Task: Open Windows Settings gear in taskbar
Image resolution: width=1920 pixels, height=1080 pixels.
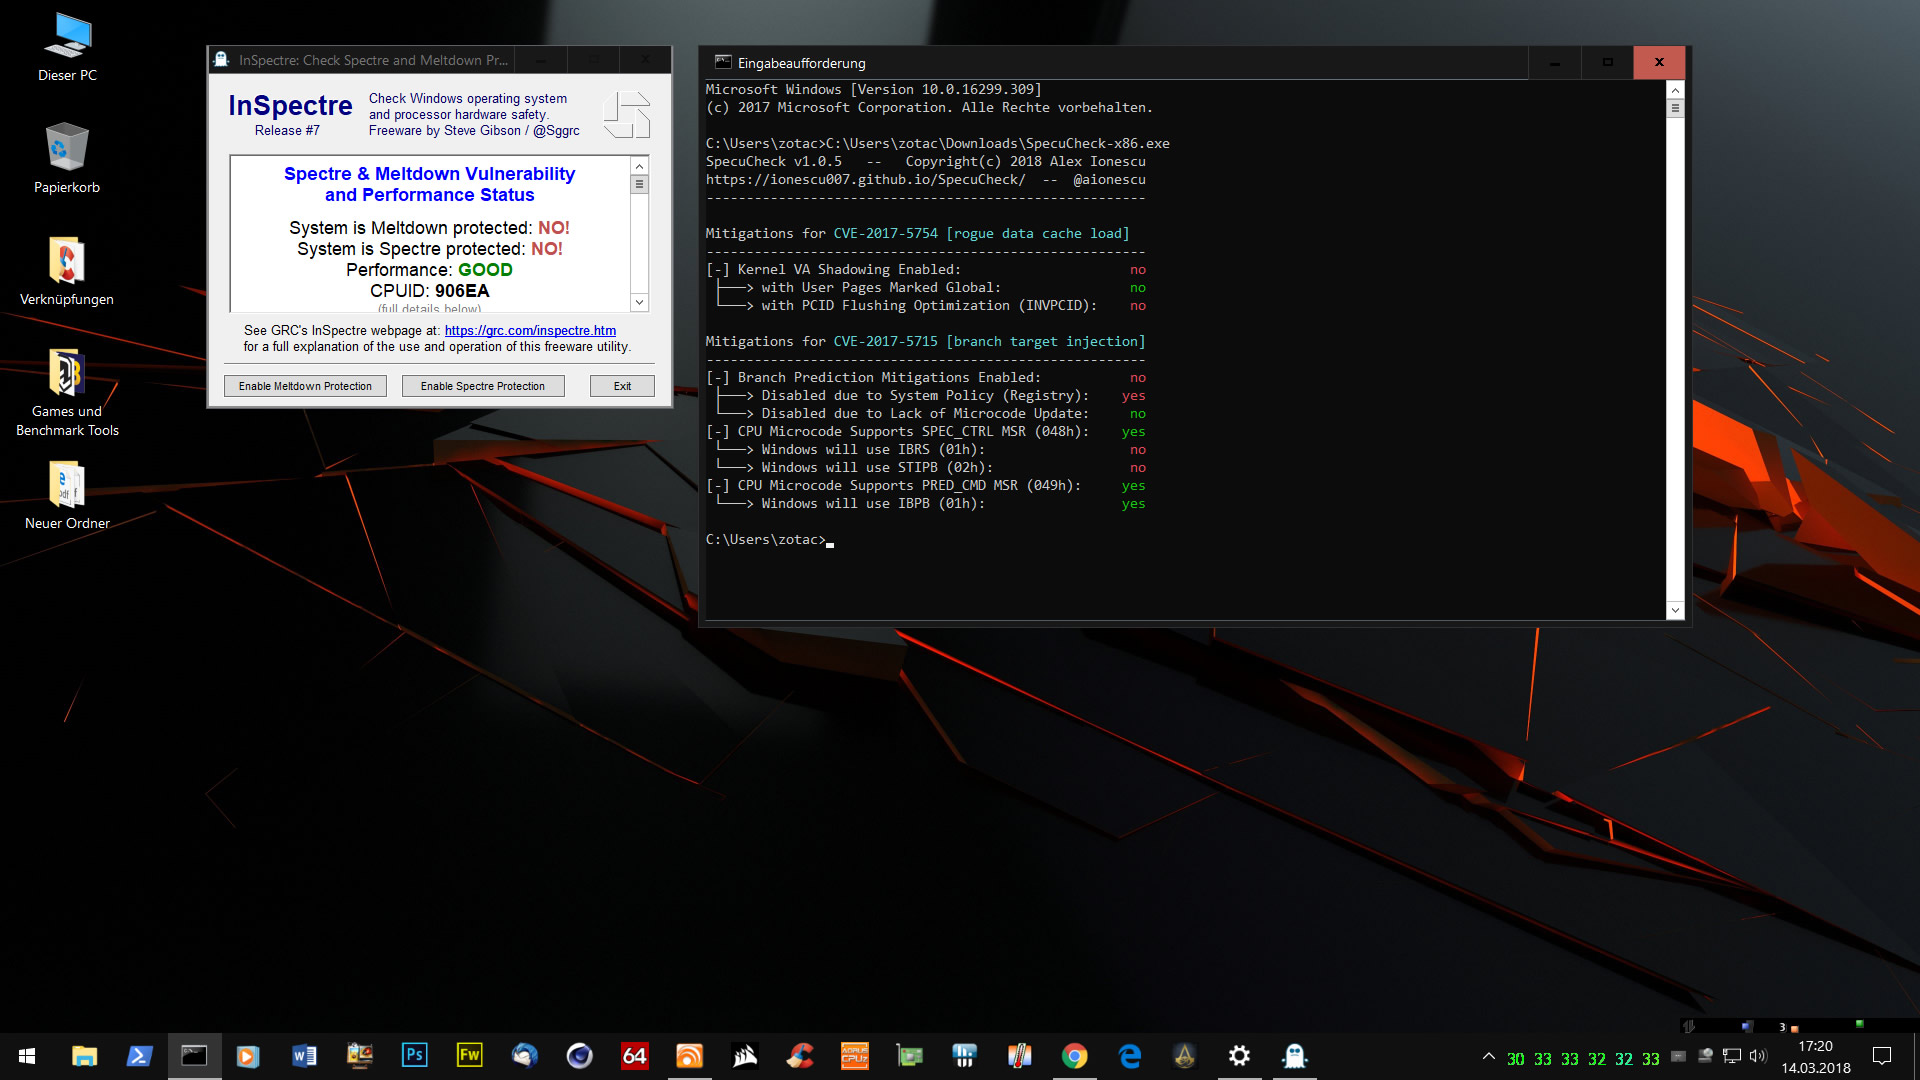Action: pyautogui.click(x=1239, y=1056)
